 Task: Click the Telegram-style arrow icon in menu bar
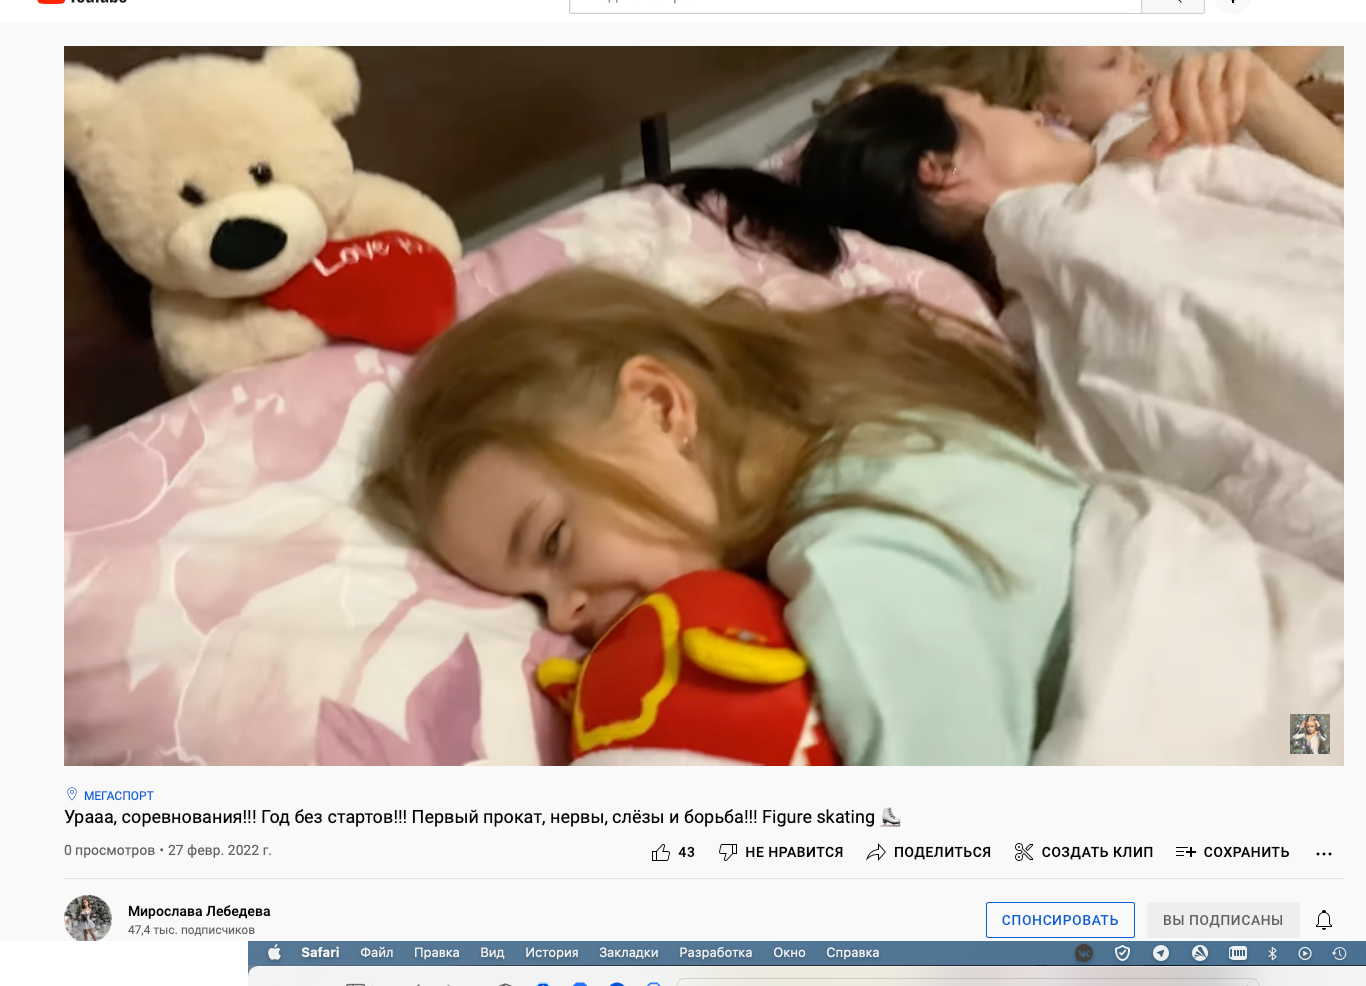(1161, 954)
